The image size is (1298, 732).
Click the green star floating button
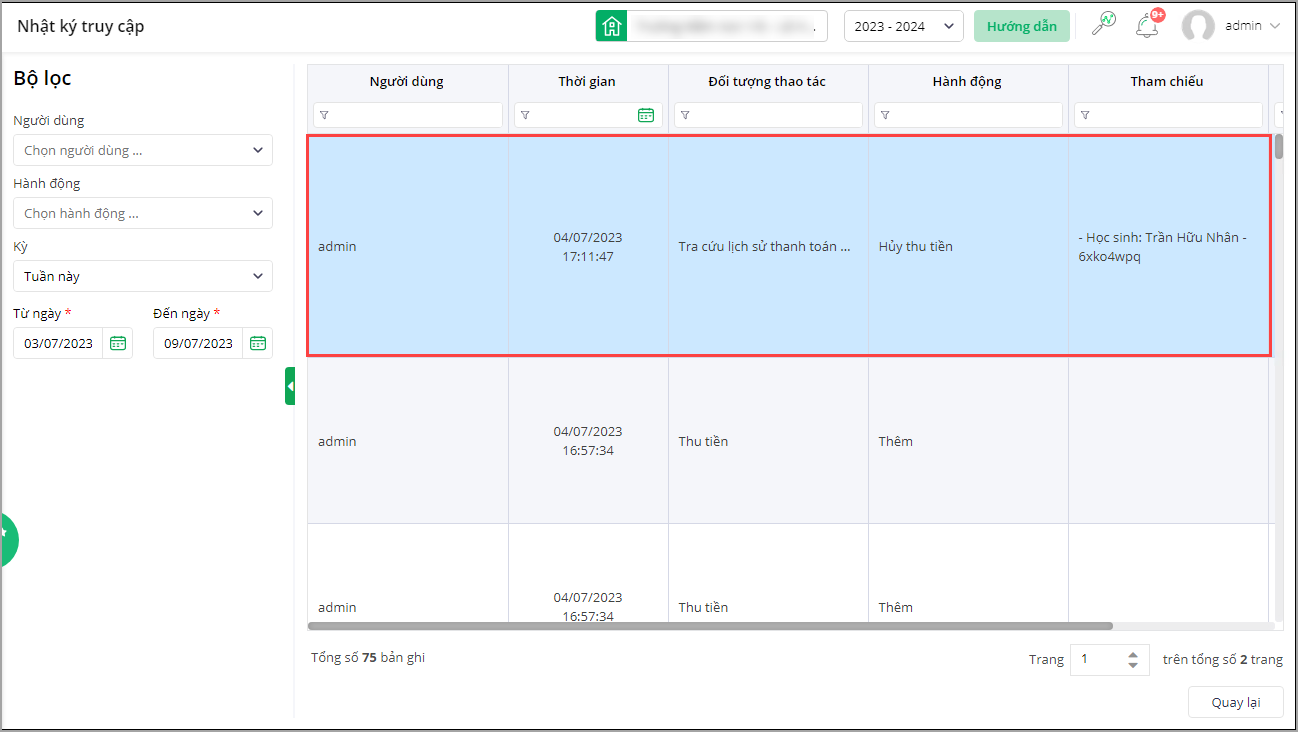(x=8, y=540)
